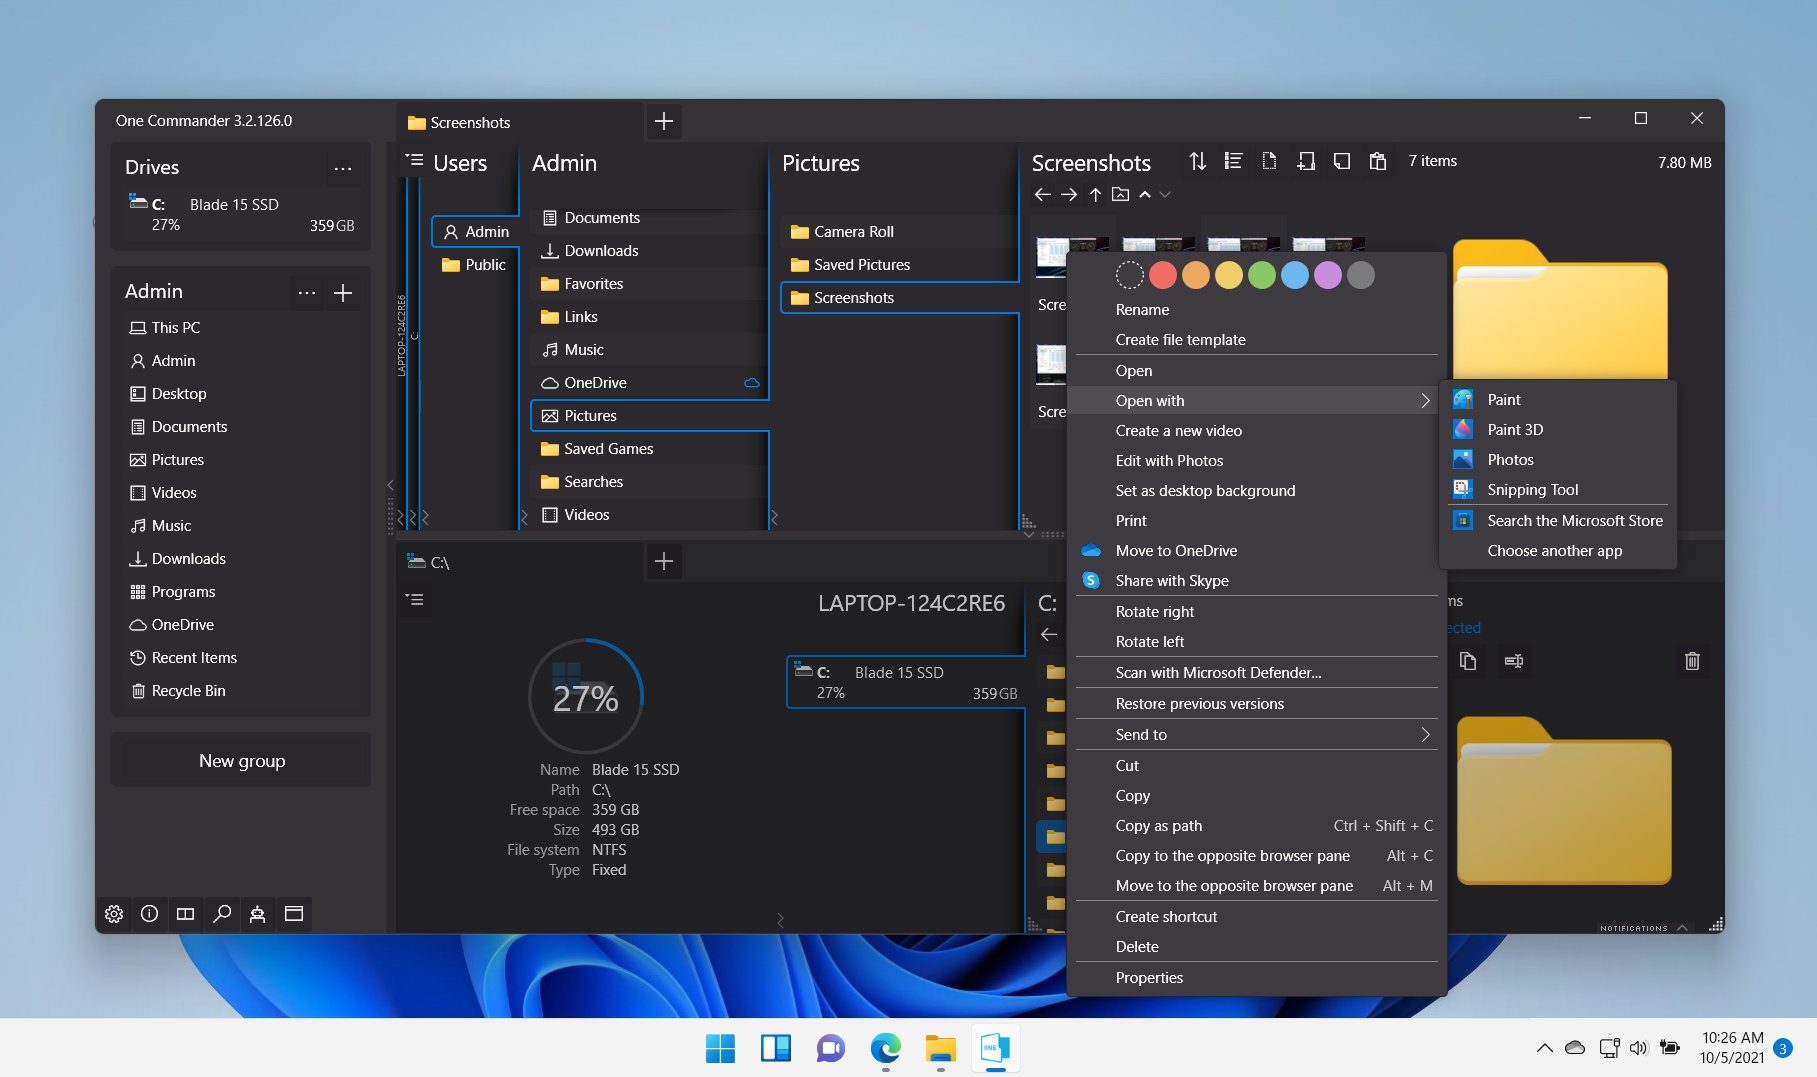Image resolution: width=1817 pixels, height=1077 pixels.
Task: Click the OneDrive cloud sync indicator
Action: [x=750, y=382]
